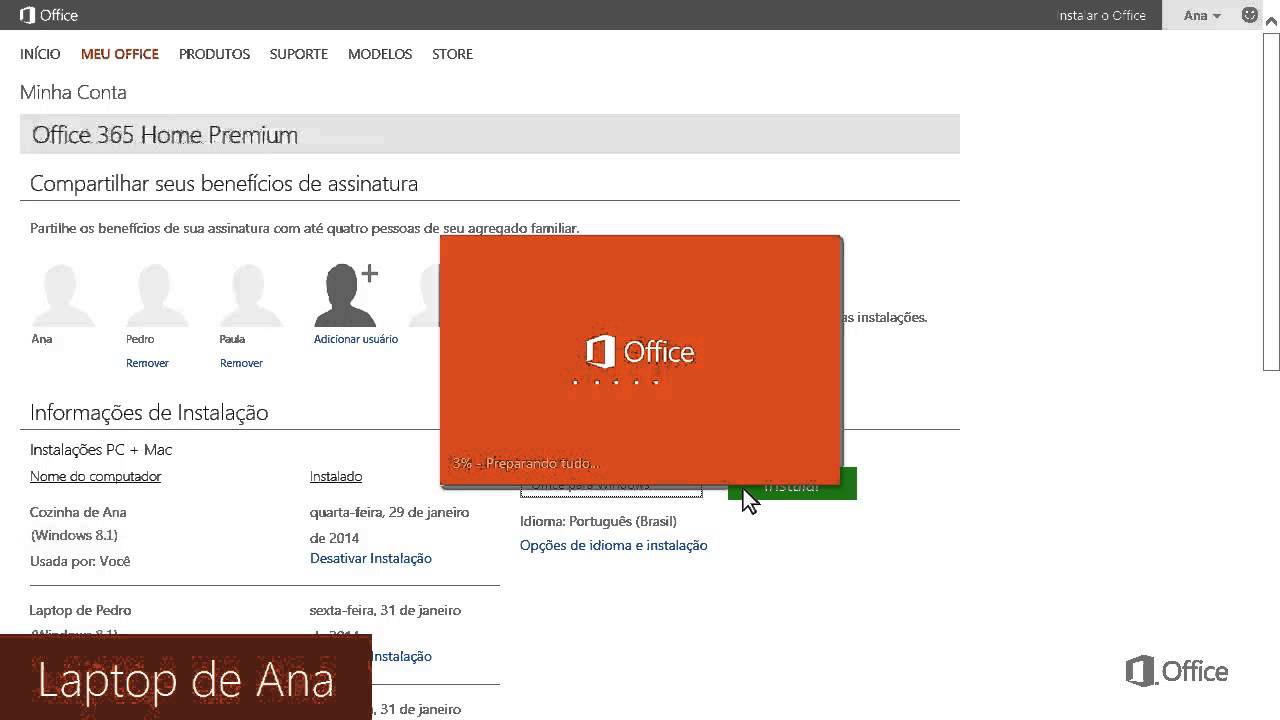Viewport: 1280px width, 720px height.
Task: Click Ana's user avatar
Action: pyautogui.click(x=63, y=295)
